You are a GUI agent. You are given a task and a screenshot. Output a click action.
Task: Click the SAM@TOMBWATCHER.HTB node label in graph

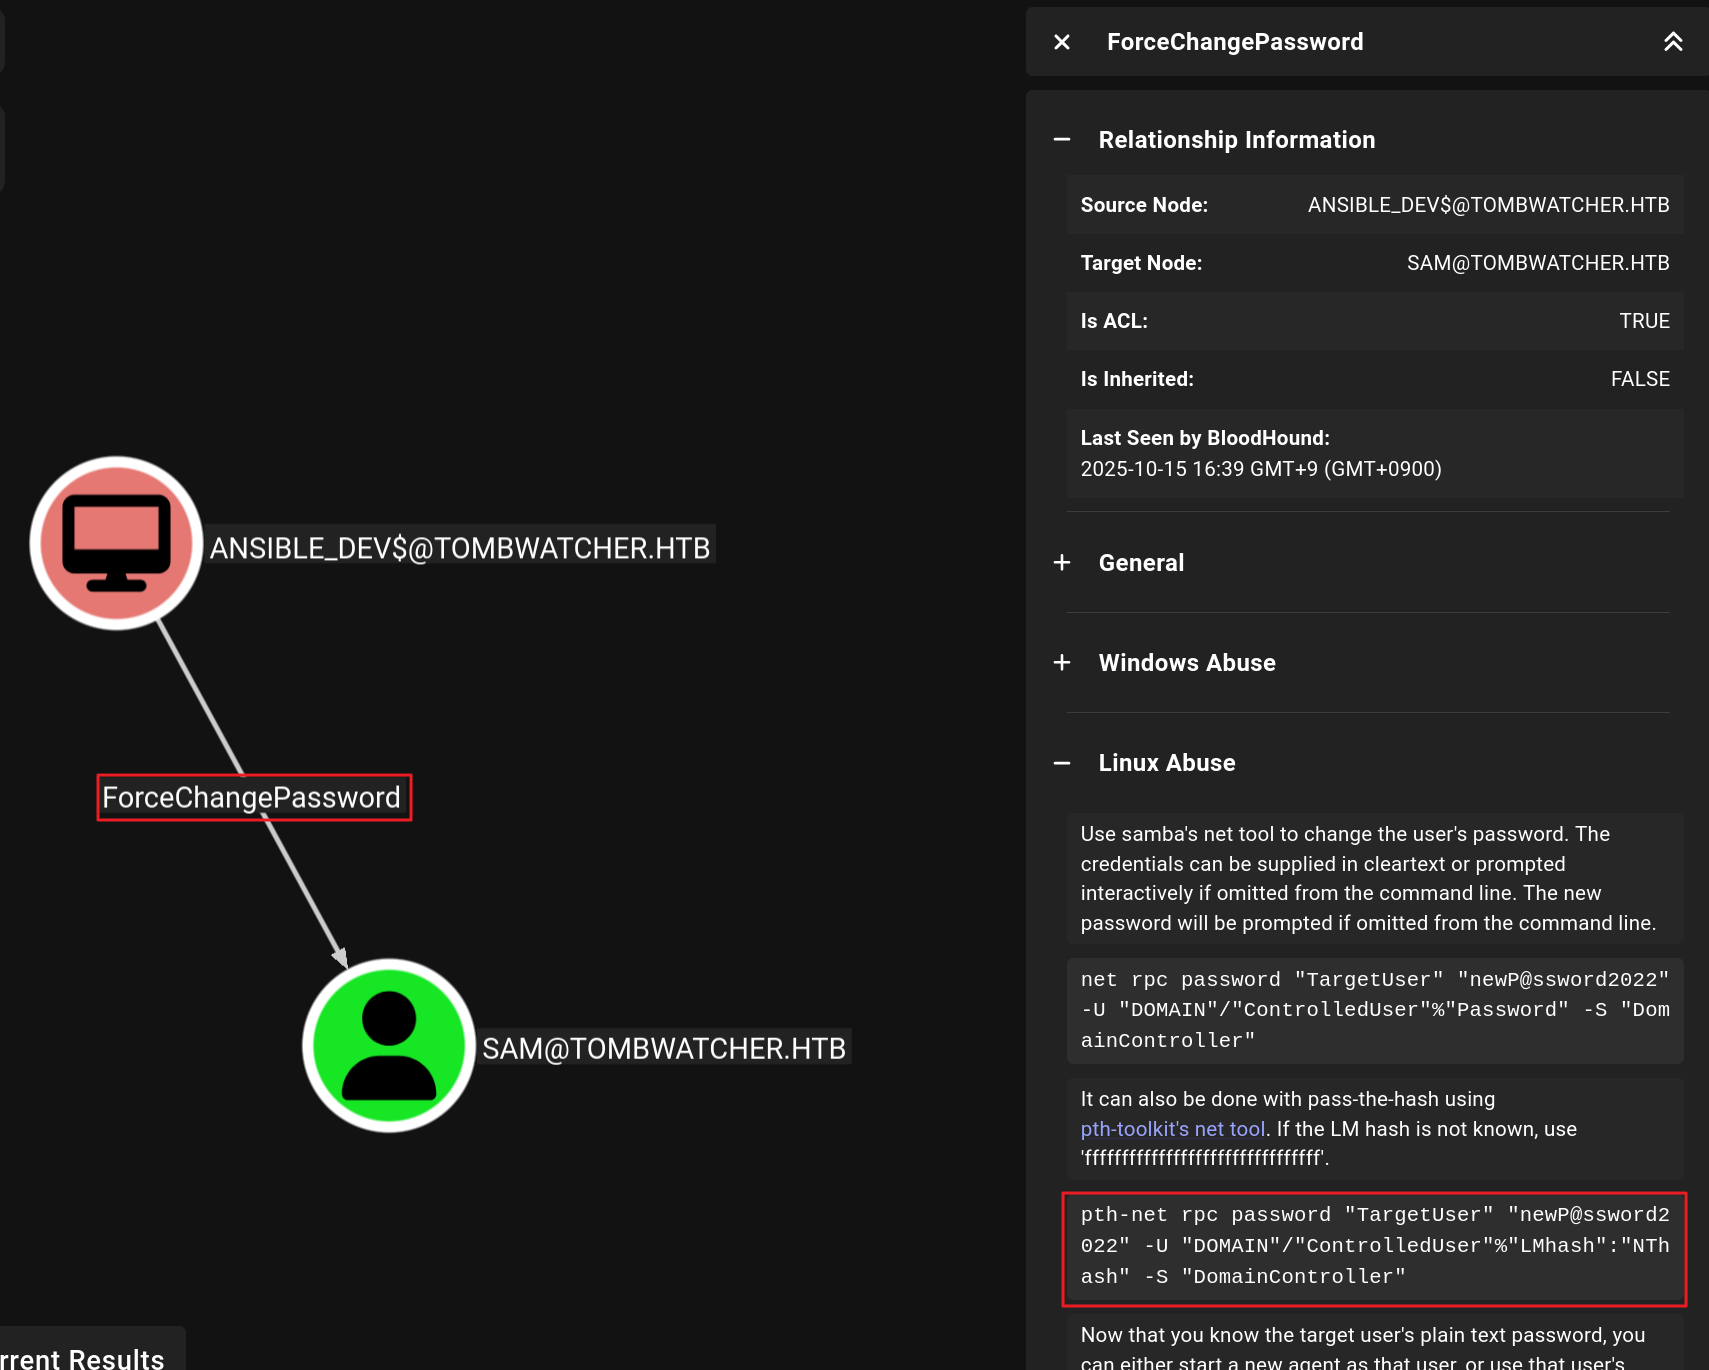(x=664, y=1048)
